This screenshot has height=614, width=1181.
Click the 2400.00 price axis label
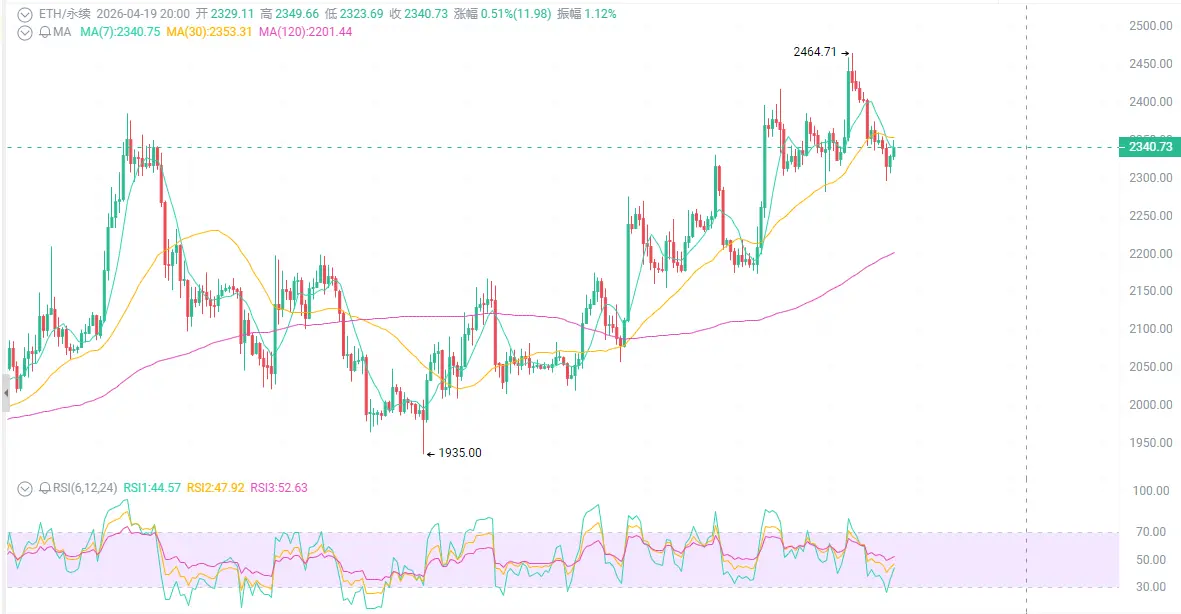1151,102
